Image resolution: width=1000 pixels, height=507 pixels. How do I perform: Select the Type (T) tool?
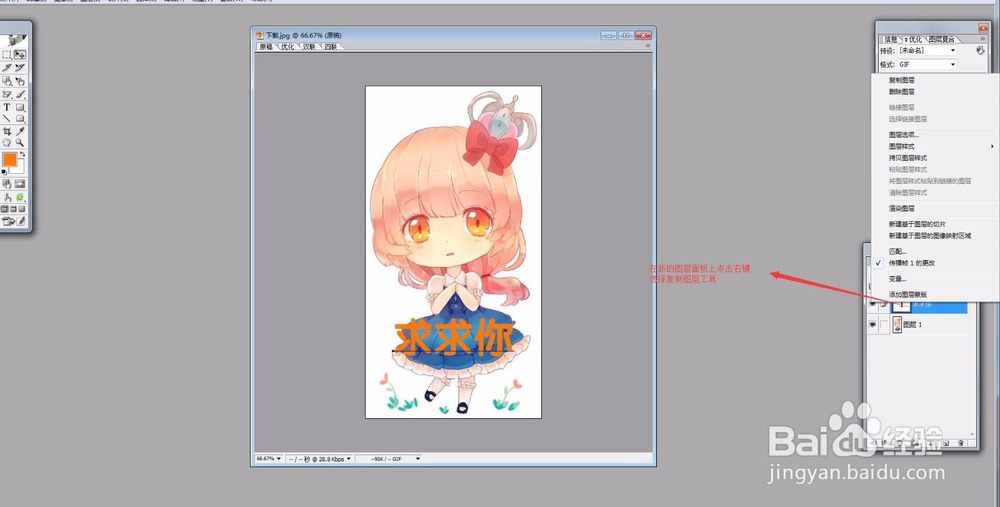(6, 107)
